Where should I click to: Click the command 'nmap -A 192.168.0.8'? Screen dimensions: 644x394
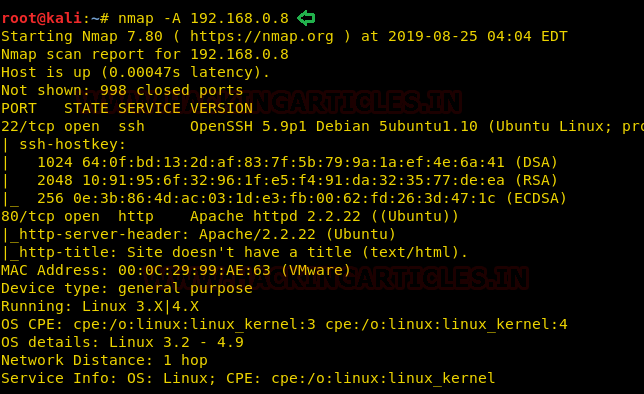tap(203, 18)
